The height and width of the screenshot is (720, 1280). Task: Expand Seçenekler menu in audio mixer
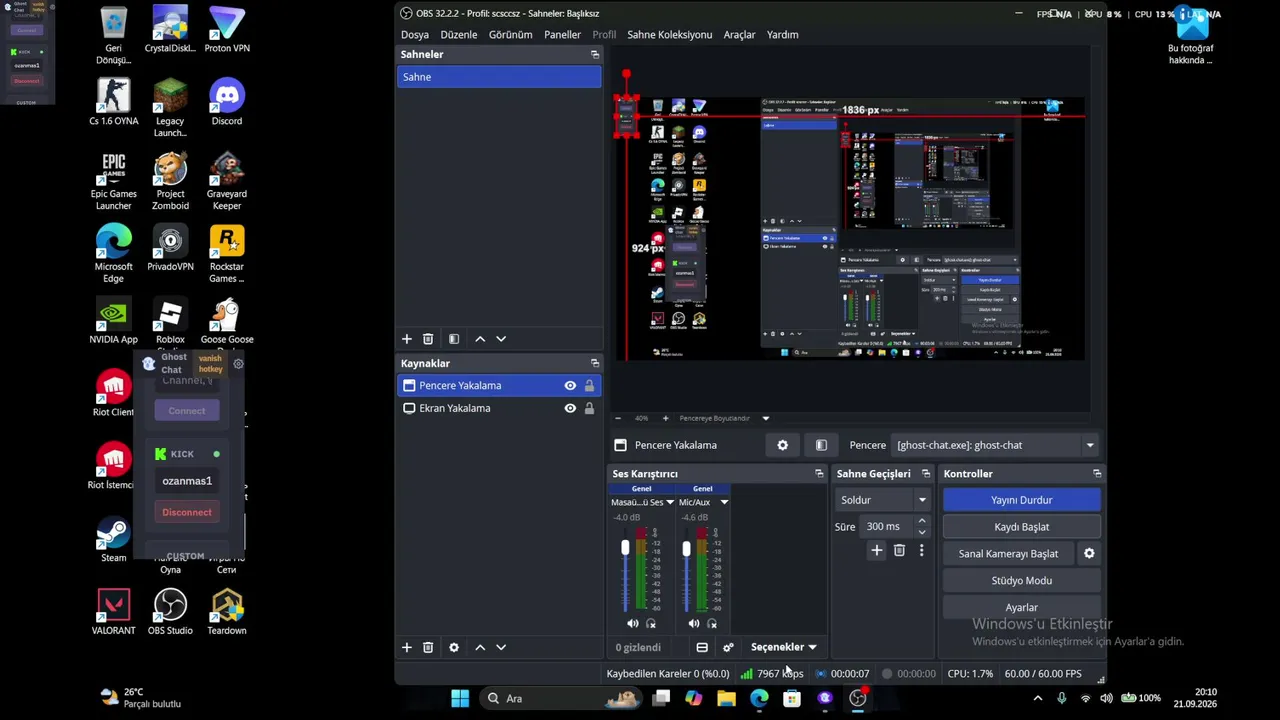[x=783, y=647]
